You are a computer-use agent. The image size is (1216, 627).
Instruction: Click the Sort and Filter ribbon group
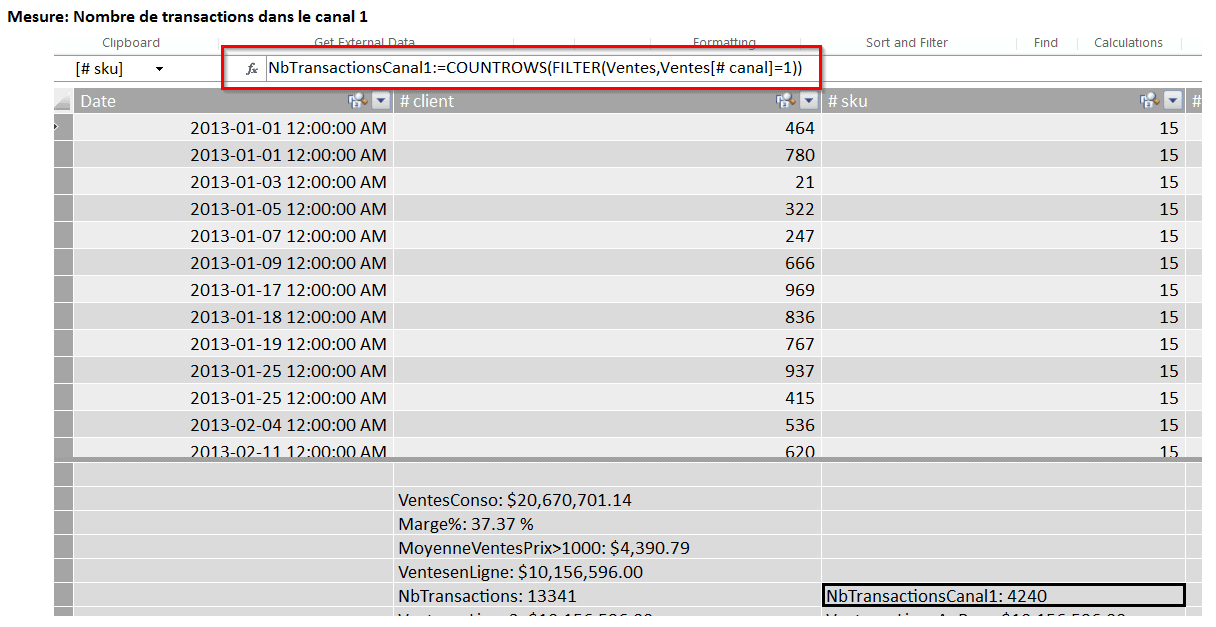[906, 43]
